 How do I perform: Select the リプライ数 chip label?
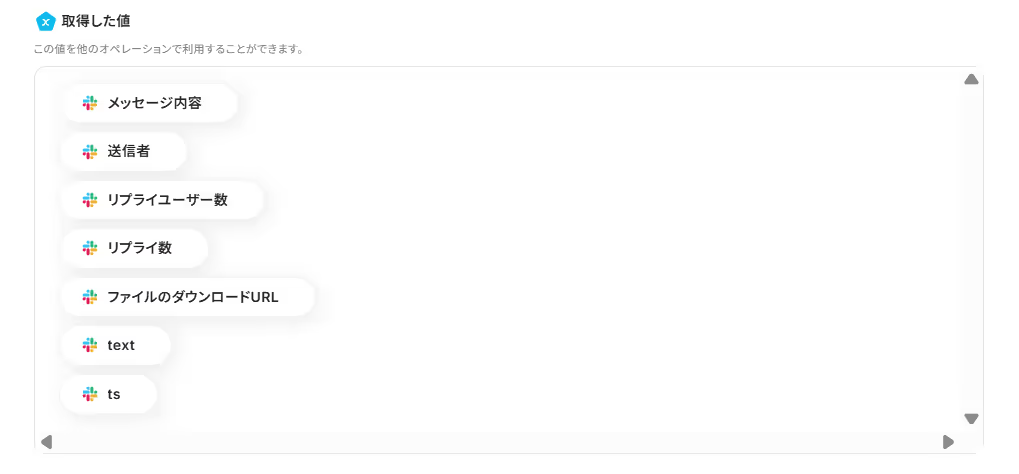tap(140, 248)
